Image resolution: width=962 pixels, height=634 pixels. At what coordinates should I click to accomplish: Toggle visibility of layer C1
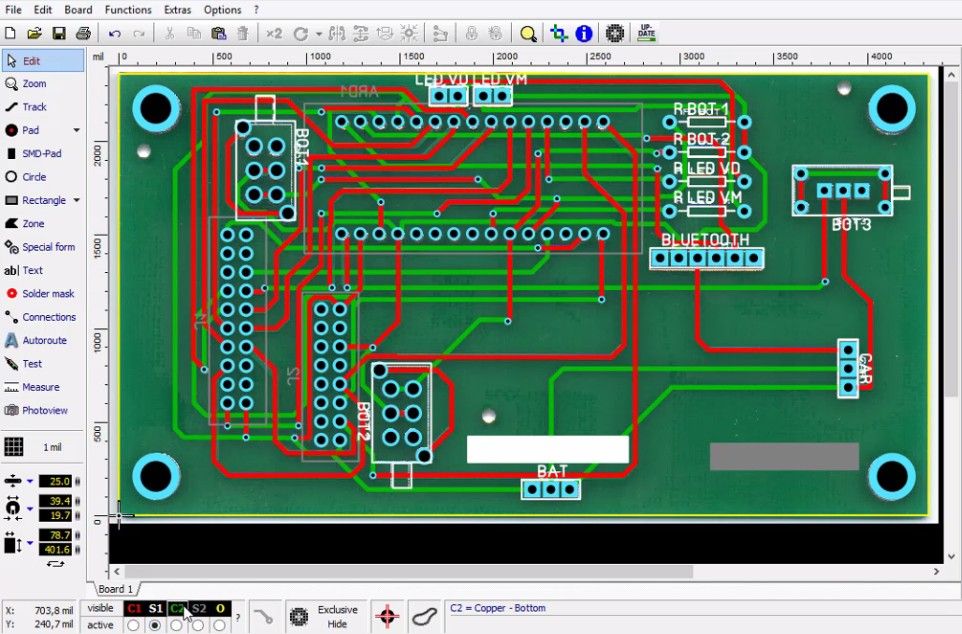(x=134, y=608)
